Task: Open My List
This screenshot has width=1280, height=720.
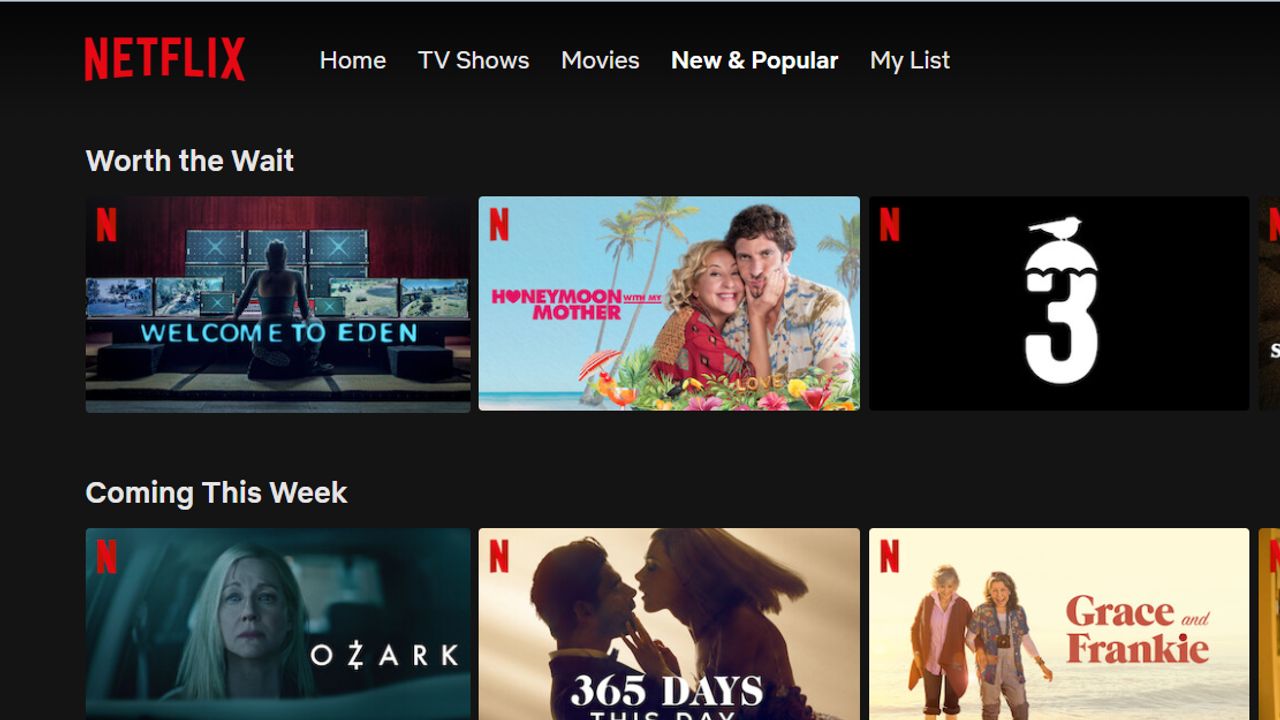Action: tap(910, 61)
